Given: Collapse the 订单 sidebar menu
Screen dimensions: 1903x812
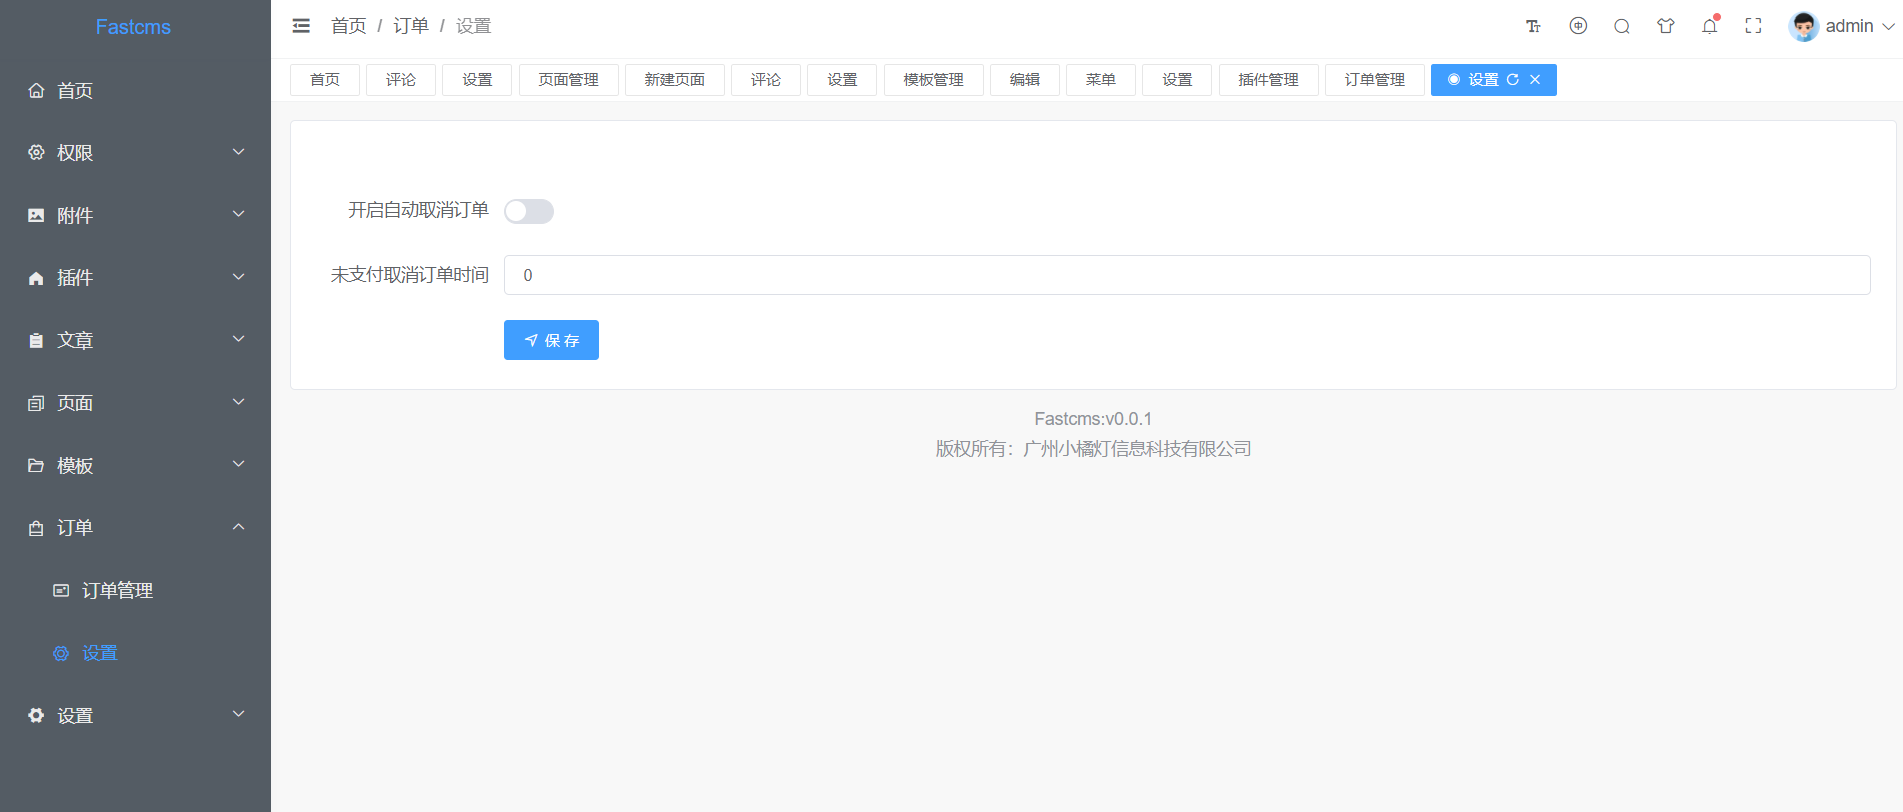Looking at the screenshot, I should pos(135,527).
